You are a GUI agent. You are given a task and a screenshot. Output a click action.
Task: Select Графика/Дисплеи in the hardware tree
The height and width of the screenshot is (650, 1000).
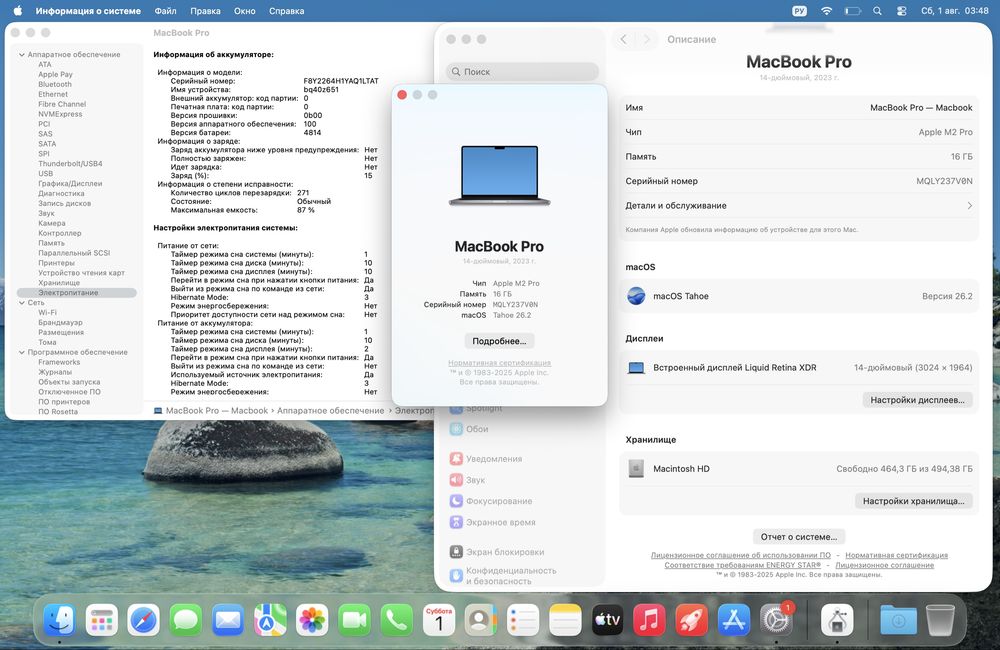70,184
